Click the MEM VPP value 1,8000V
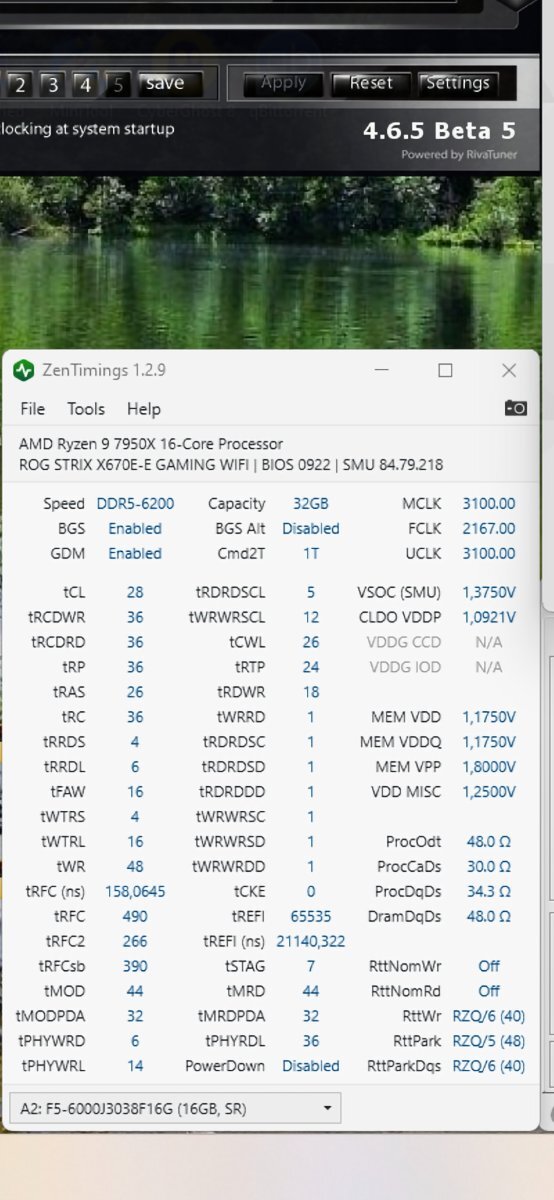The image size is (554, 1200). tap(489, 767)
